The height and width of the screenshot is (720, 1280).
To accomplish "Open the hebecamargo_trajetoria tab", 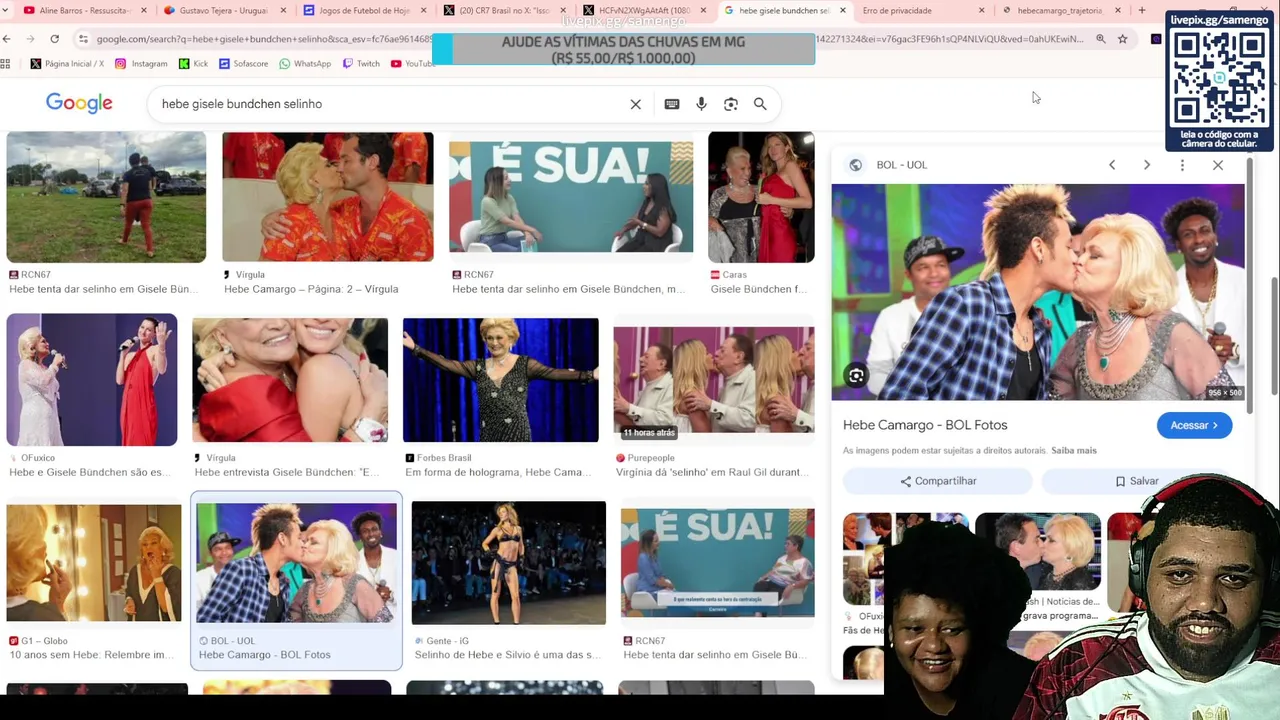I will (x=1059, y=10).
